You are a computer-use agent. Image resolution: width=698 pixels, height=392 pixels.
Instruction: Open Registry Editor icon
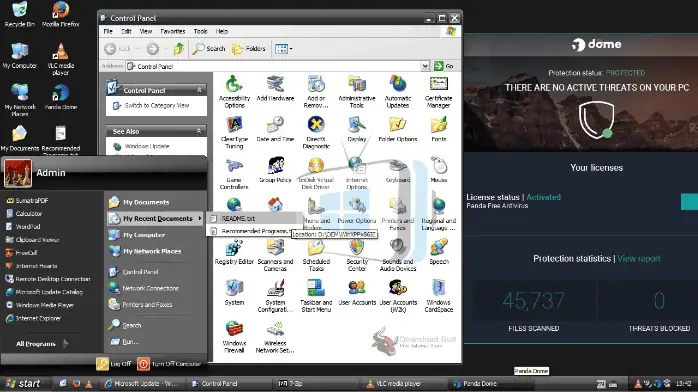[234, 252]
